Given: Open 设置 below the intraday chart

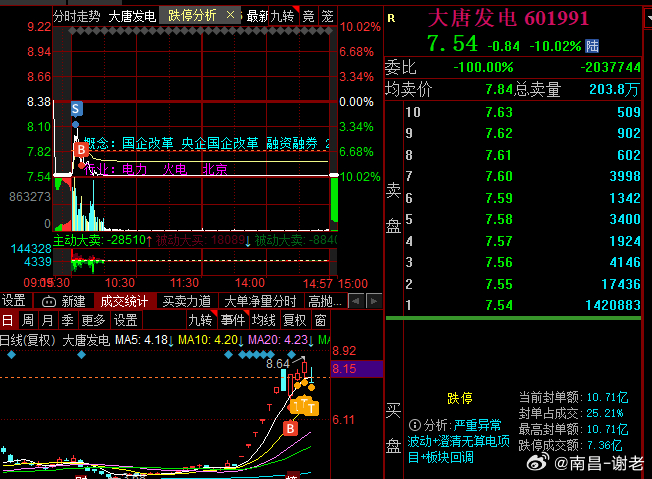Looking at the screenshot, I should coord(14,301).
